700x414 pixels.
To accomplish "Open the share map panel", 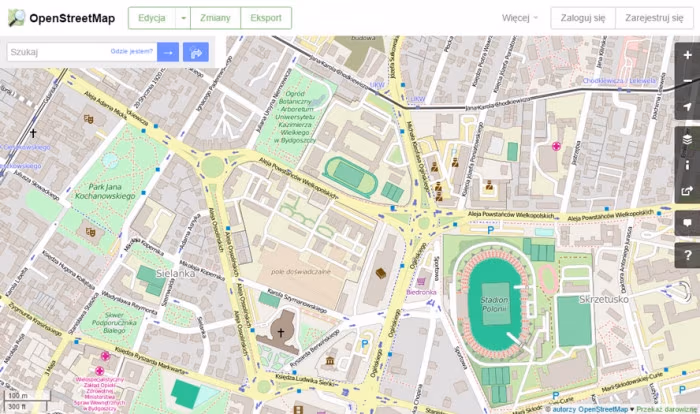I will 687,191.
